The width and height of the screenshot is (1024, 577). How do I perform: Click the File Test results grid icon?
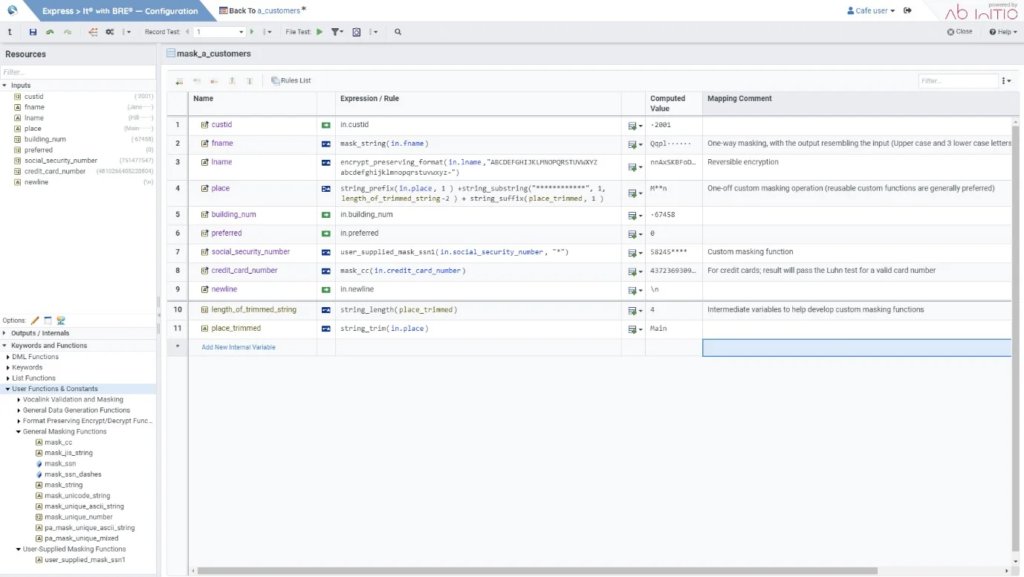pyautogui.click(x=357, y=32)
